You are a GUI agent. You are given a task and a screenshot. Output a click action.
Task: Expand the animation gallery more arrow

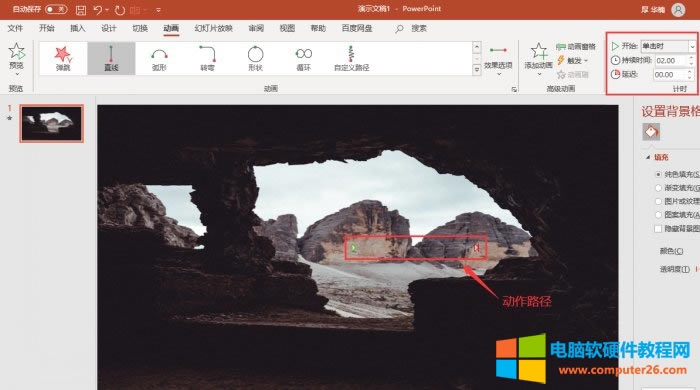[477, 70]
